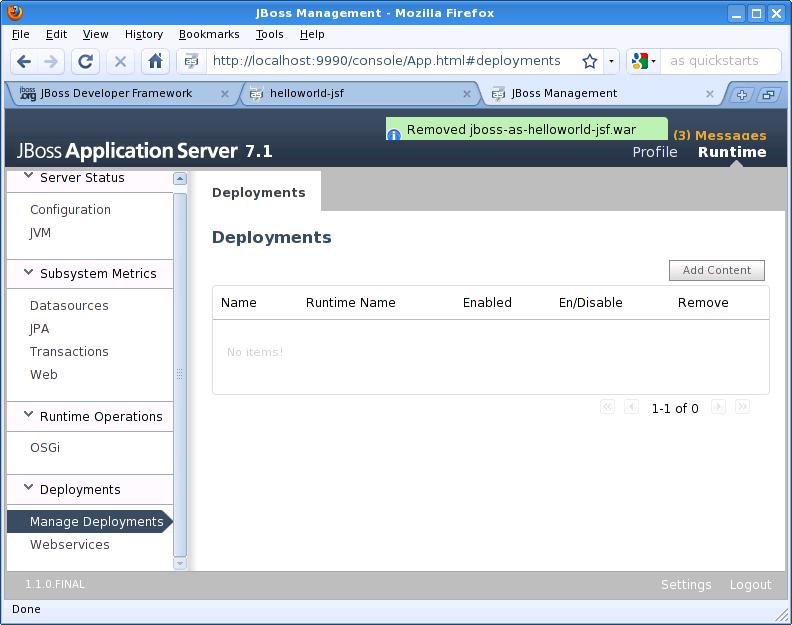Click the Name column header
Screen dimensions: 792x625
(x=239, y=303)
